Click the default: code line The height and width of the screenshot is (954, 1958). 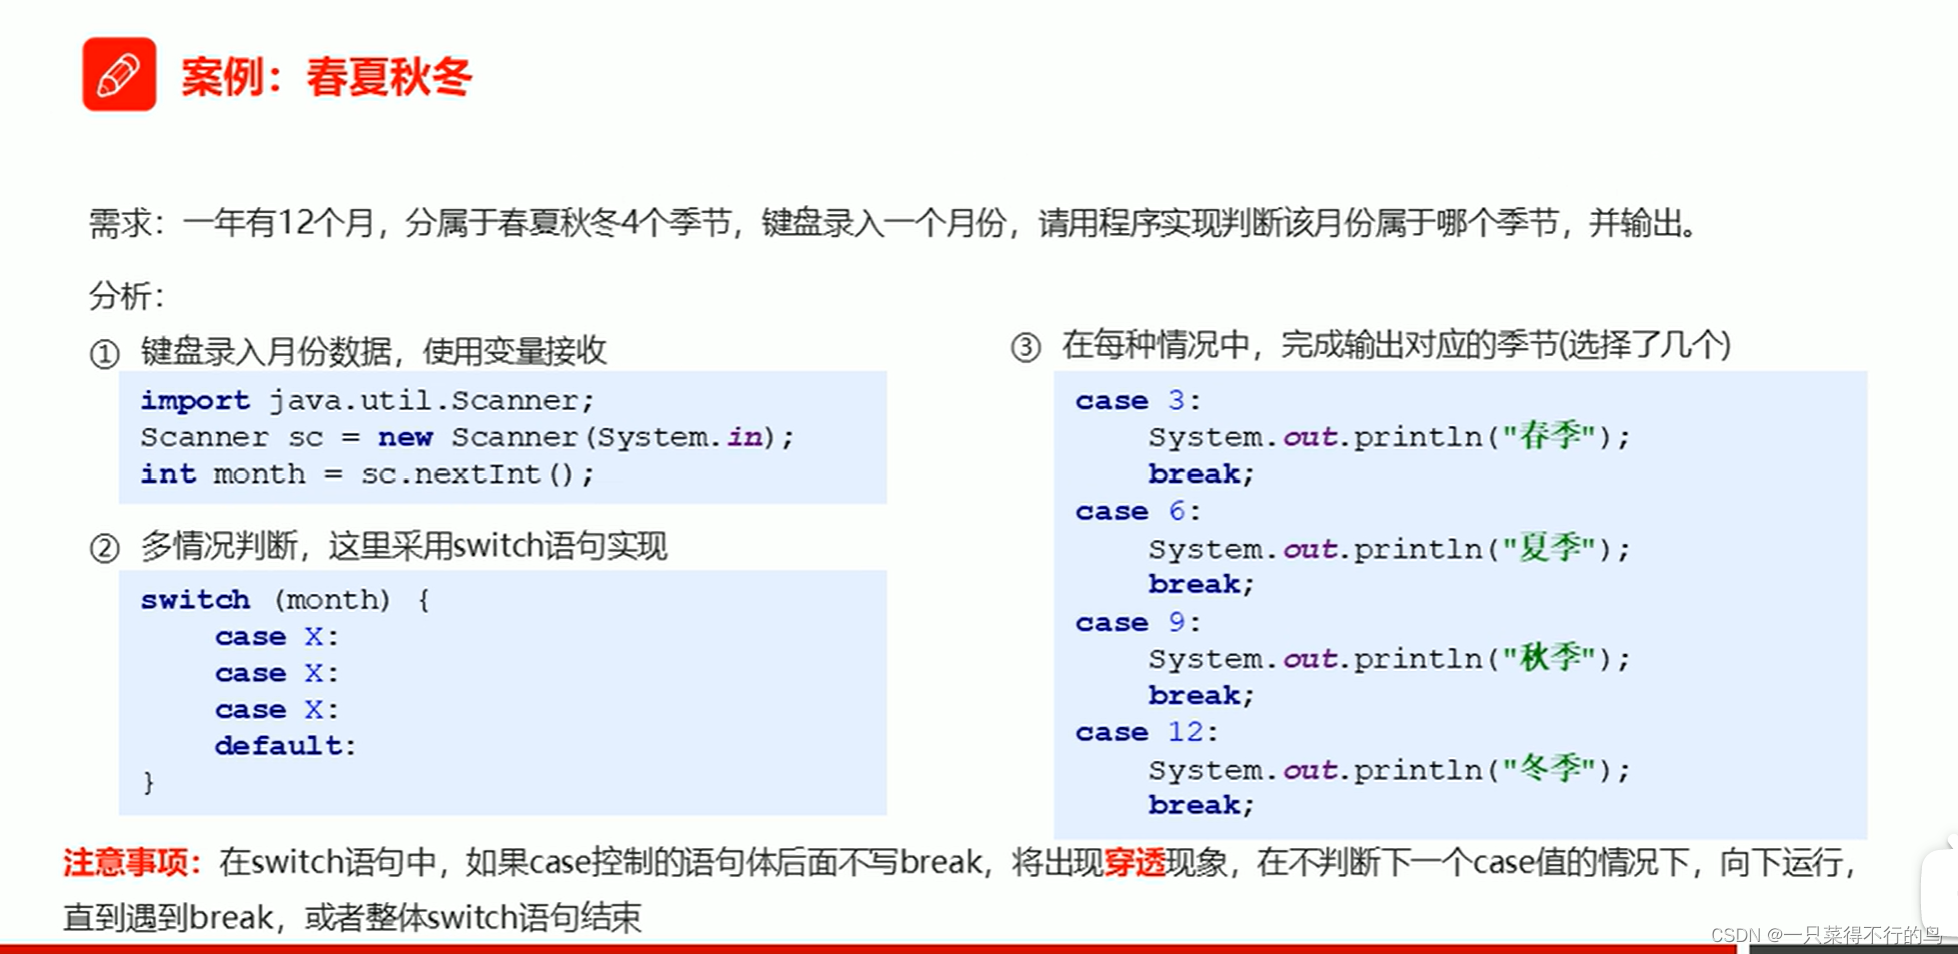(x=285, y=746)
